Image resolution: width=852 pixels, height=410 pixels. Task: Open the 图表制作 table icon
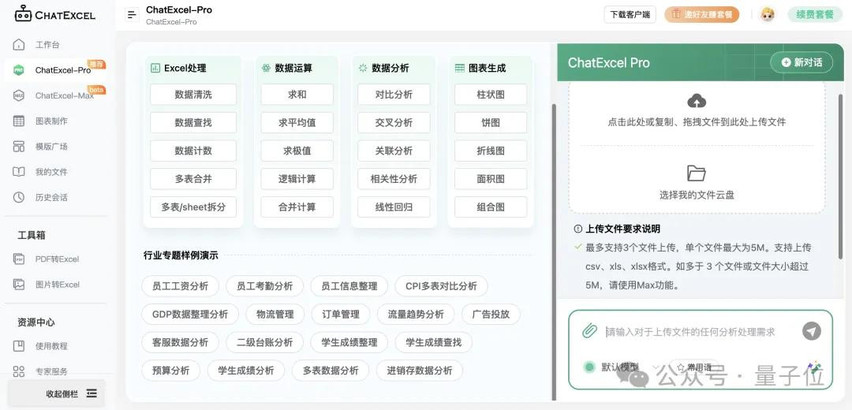19,121
